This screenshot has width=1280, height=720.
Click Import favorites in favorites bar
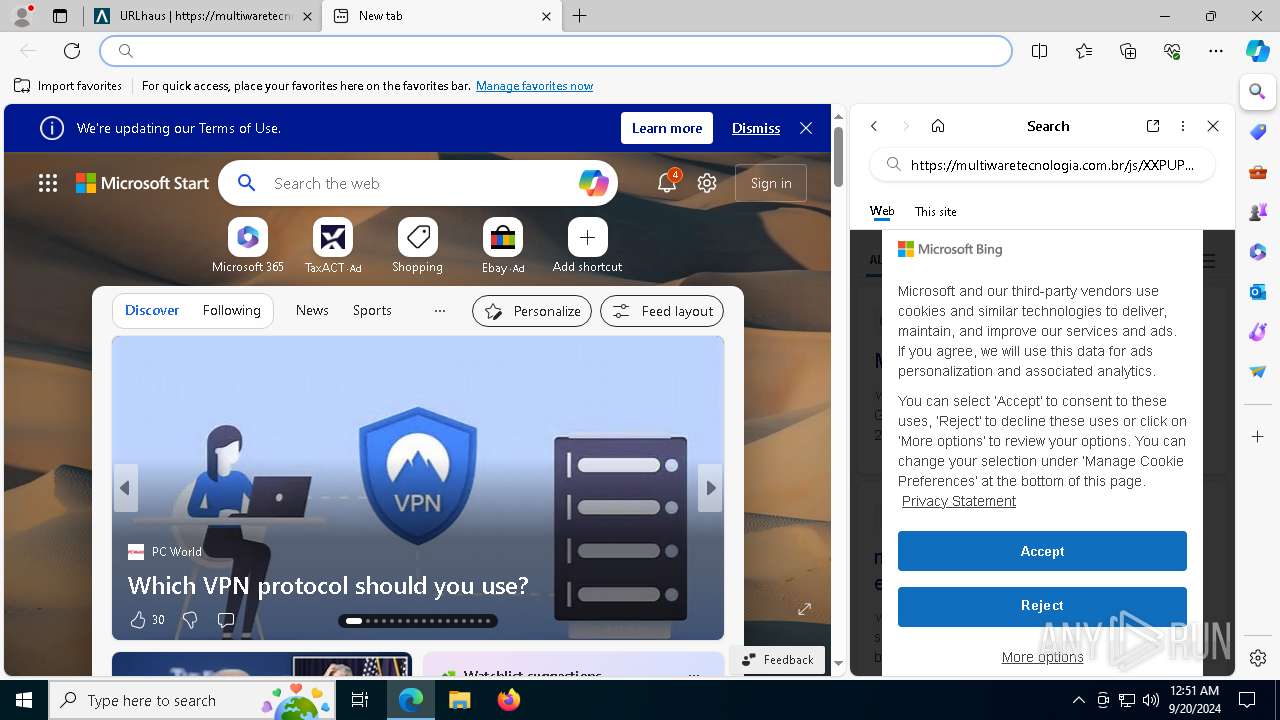coord(68,86)
